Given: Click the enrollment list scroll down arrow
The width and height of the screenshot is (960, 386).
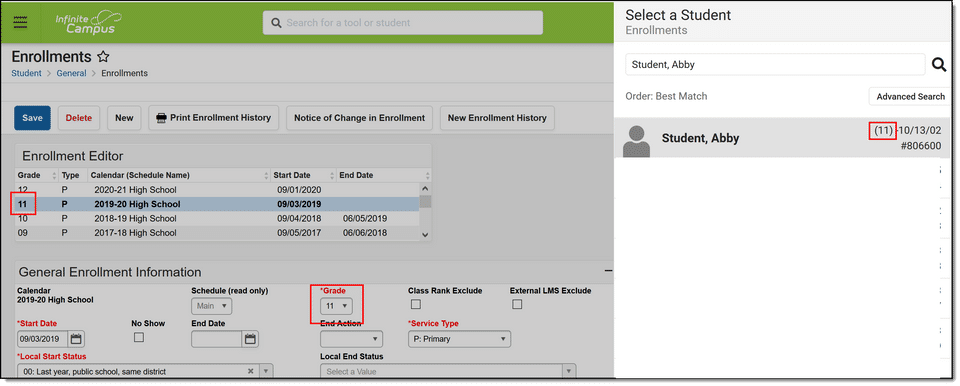Looking at the screenshot, I should click(x=426, y=234).
